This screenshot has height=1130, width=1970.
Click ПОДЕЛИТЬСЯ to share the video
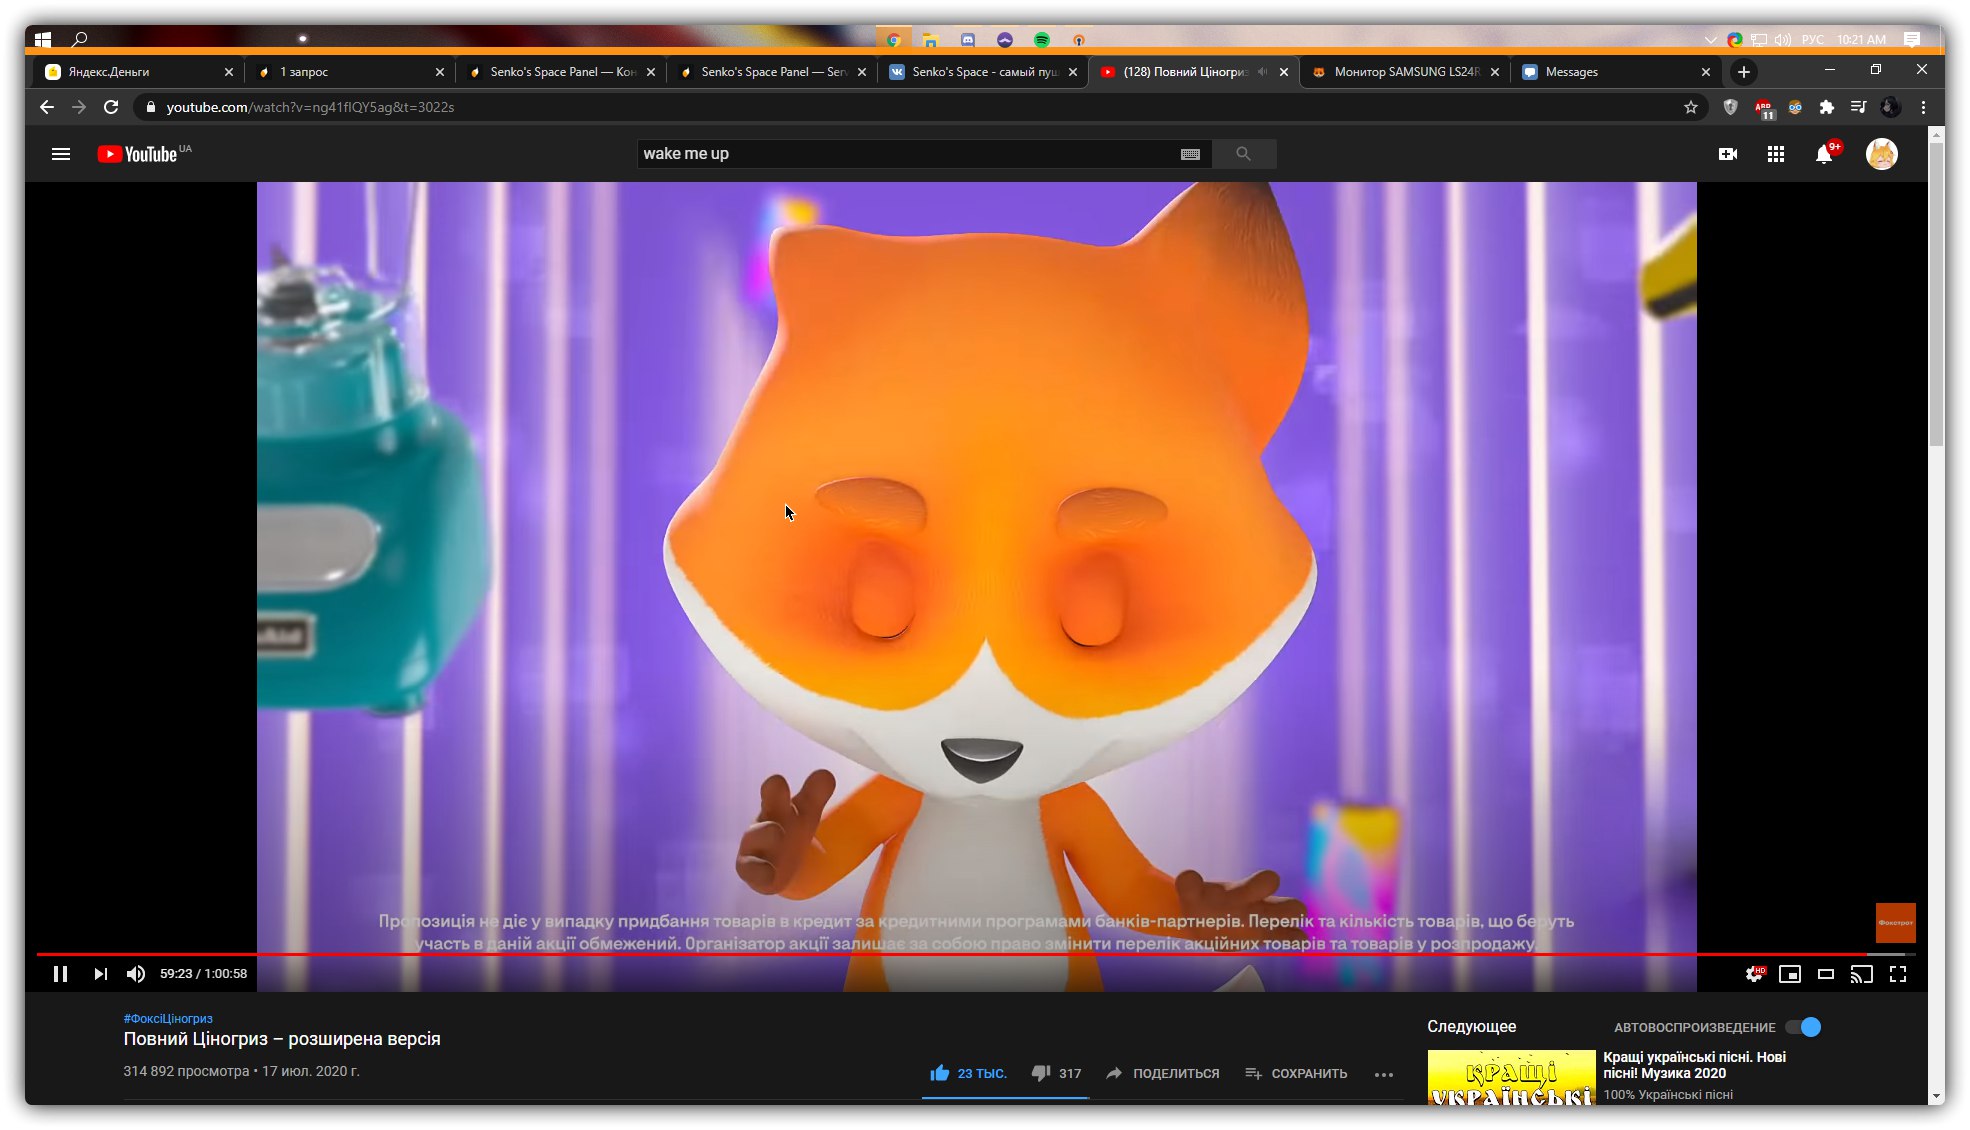pos(1163,1073)
